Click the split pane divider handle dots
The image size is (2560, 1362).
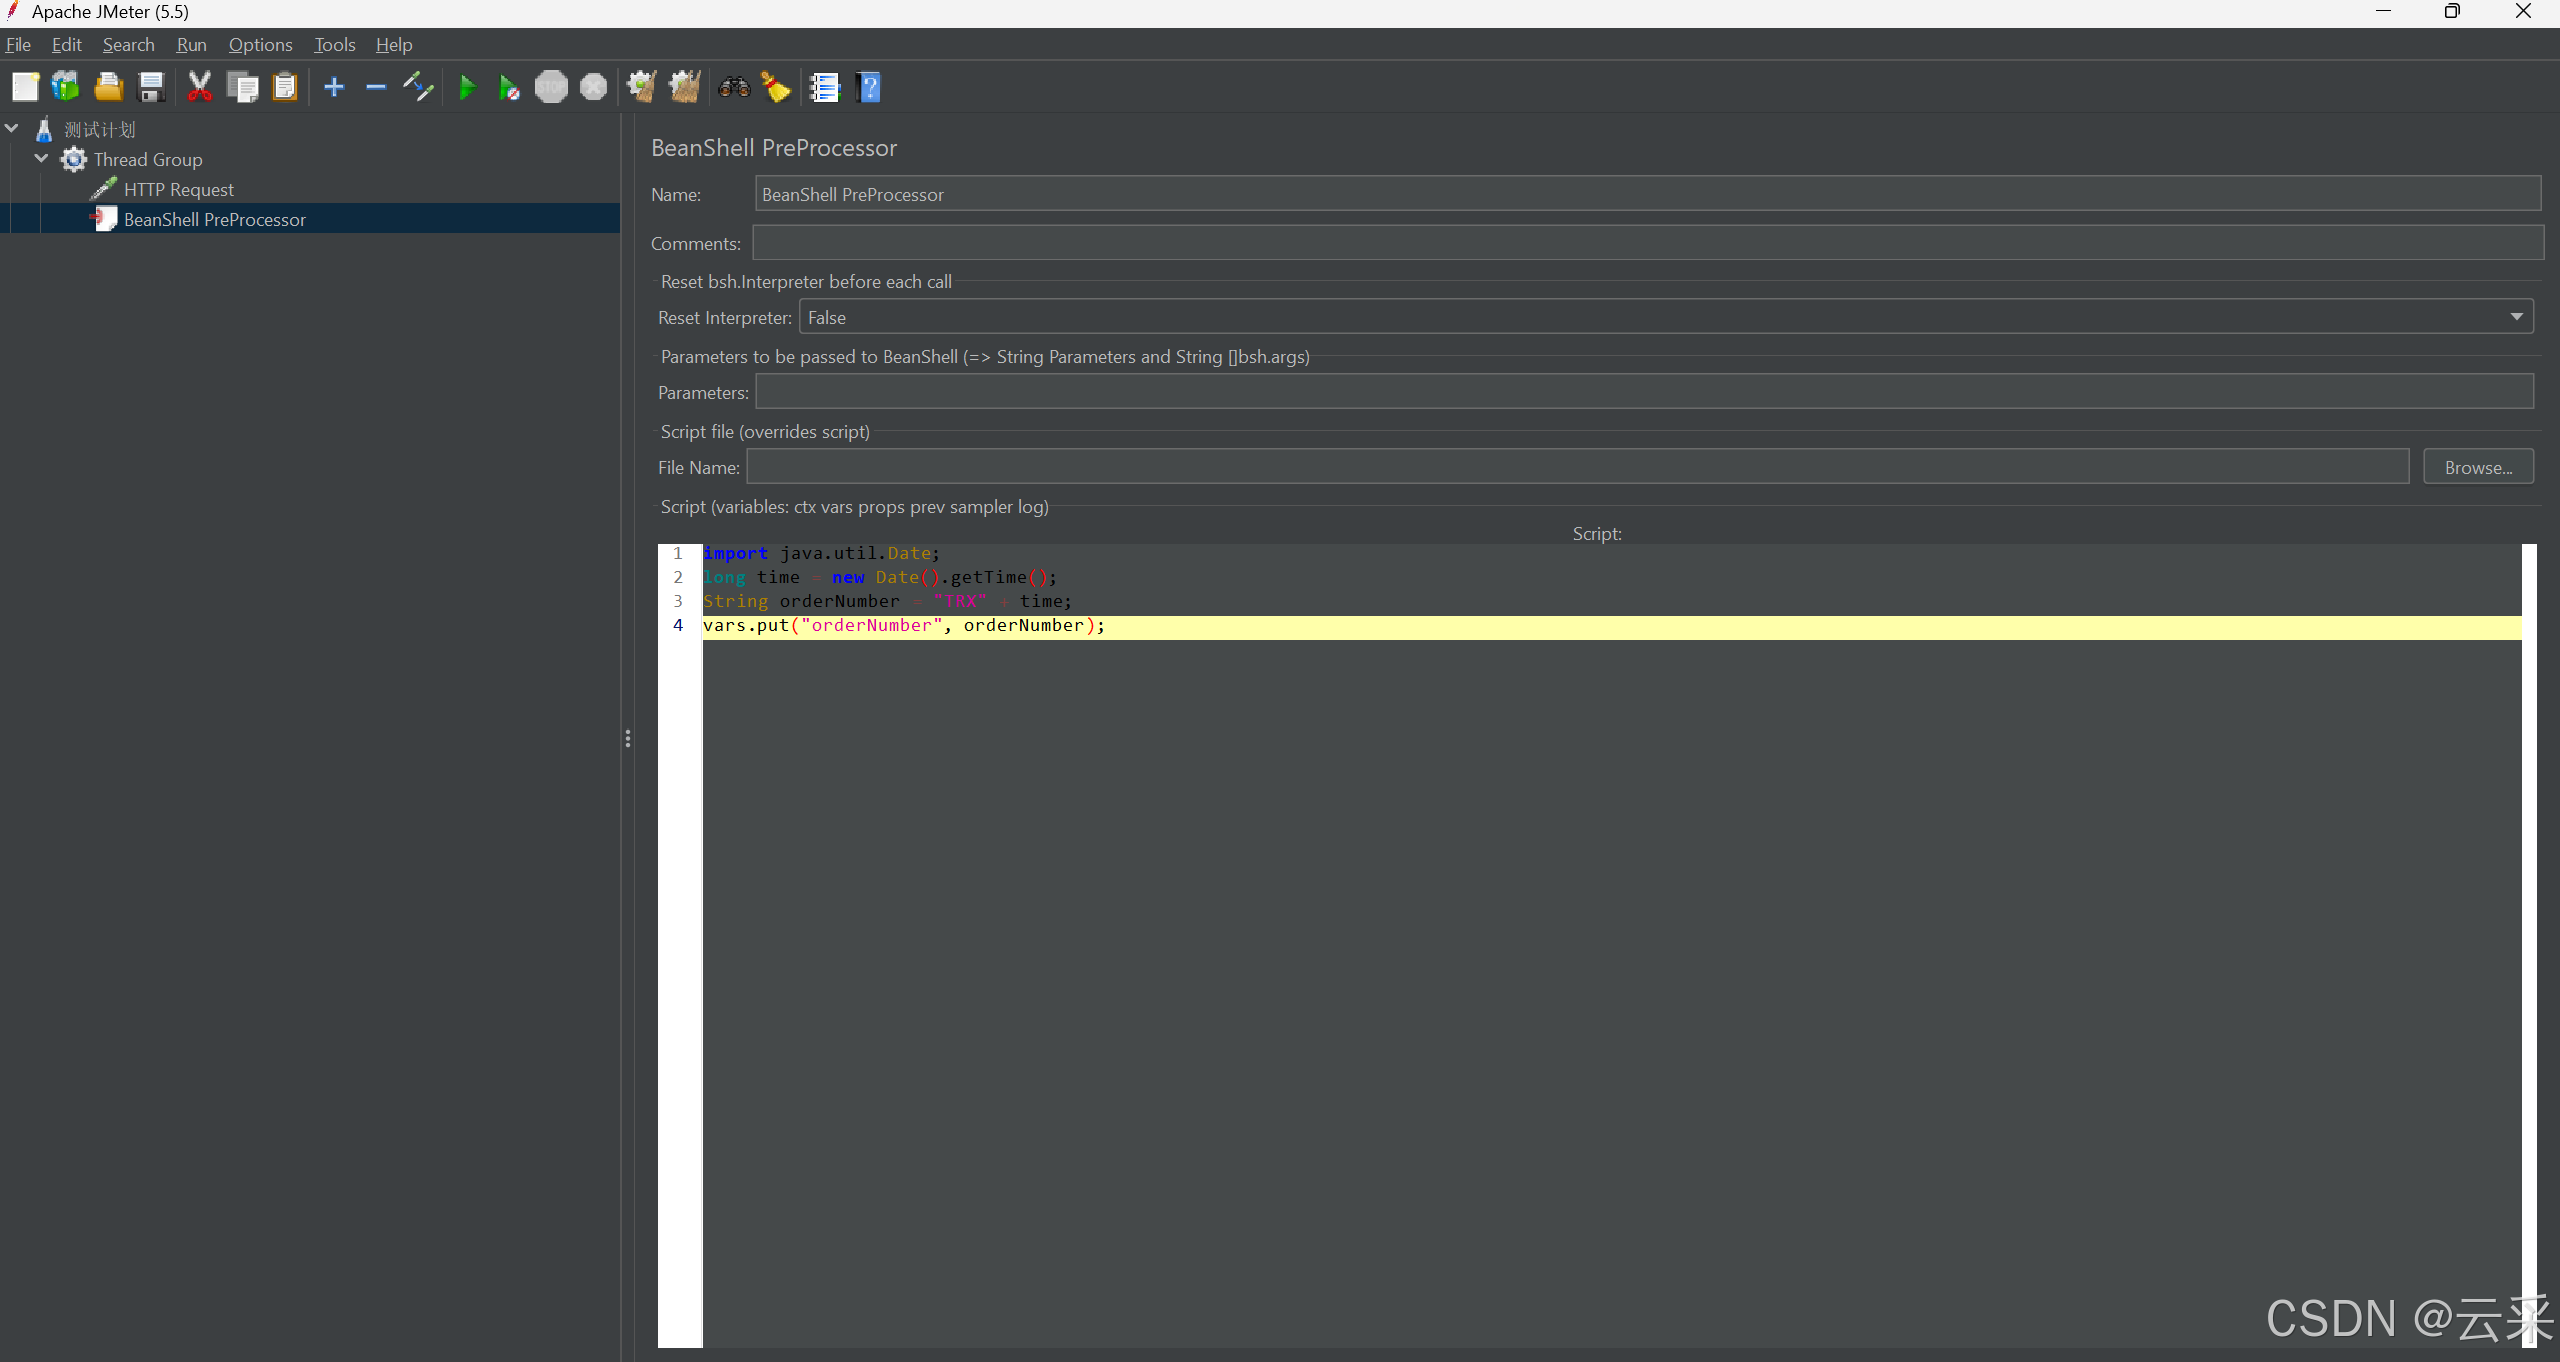click(627, 738)
